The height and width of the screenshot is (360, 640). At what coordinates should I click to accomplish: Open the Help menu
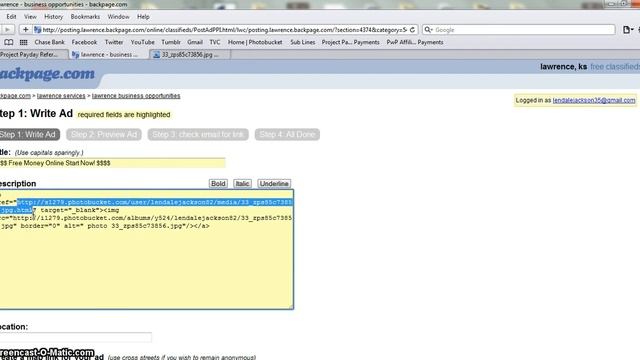coord(143,17)
